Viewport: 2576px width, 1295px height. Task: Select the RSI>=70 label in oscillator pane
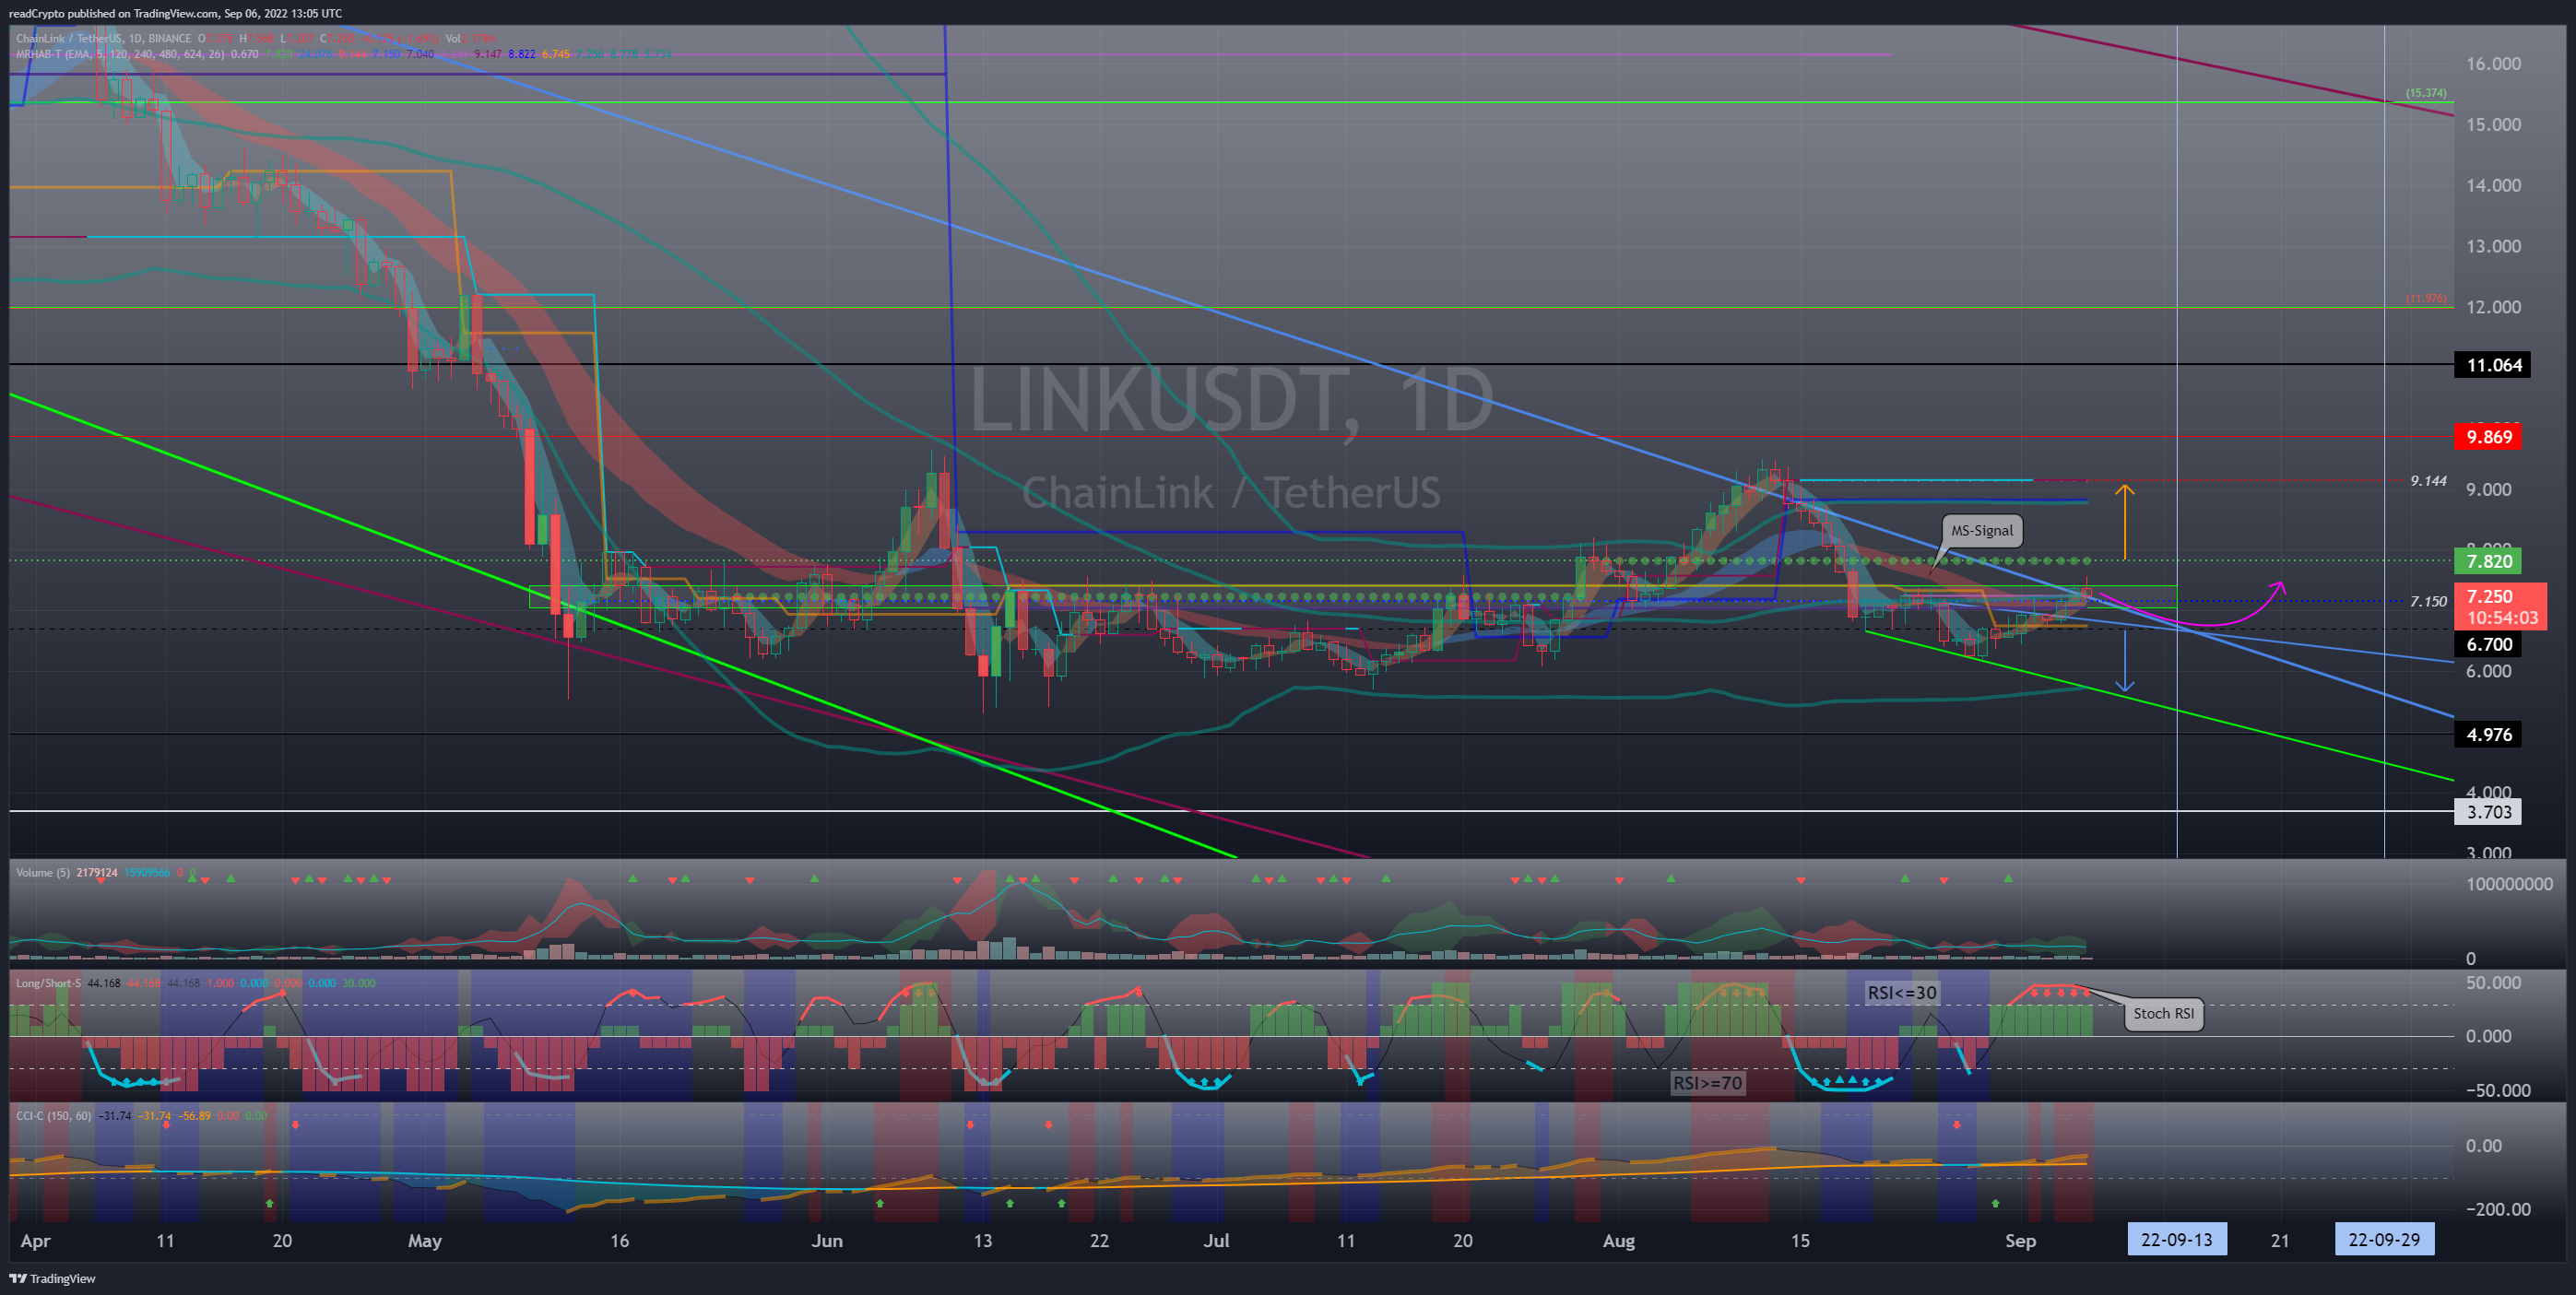[x=1707, y=1083]
